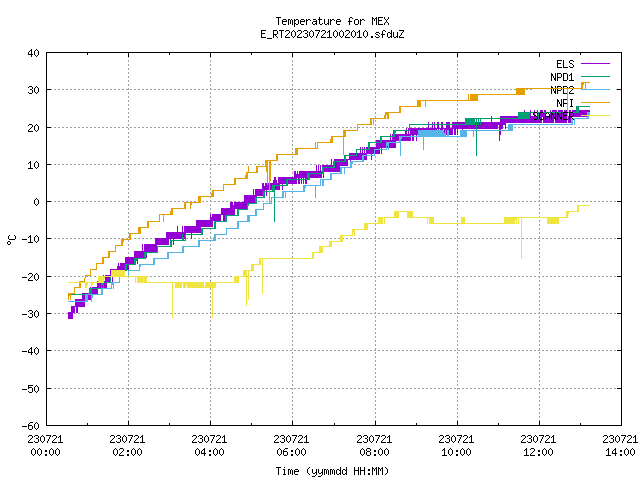
Task: Click the "Time (yymmdd HH:MM)" axis title
Action: click(332, 471)
